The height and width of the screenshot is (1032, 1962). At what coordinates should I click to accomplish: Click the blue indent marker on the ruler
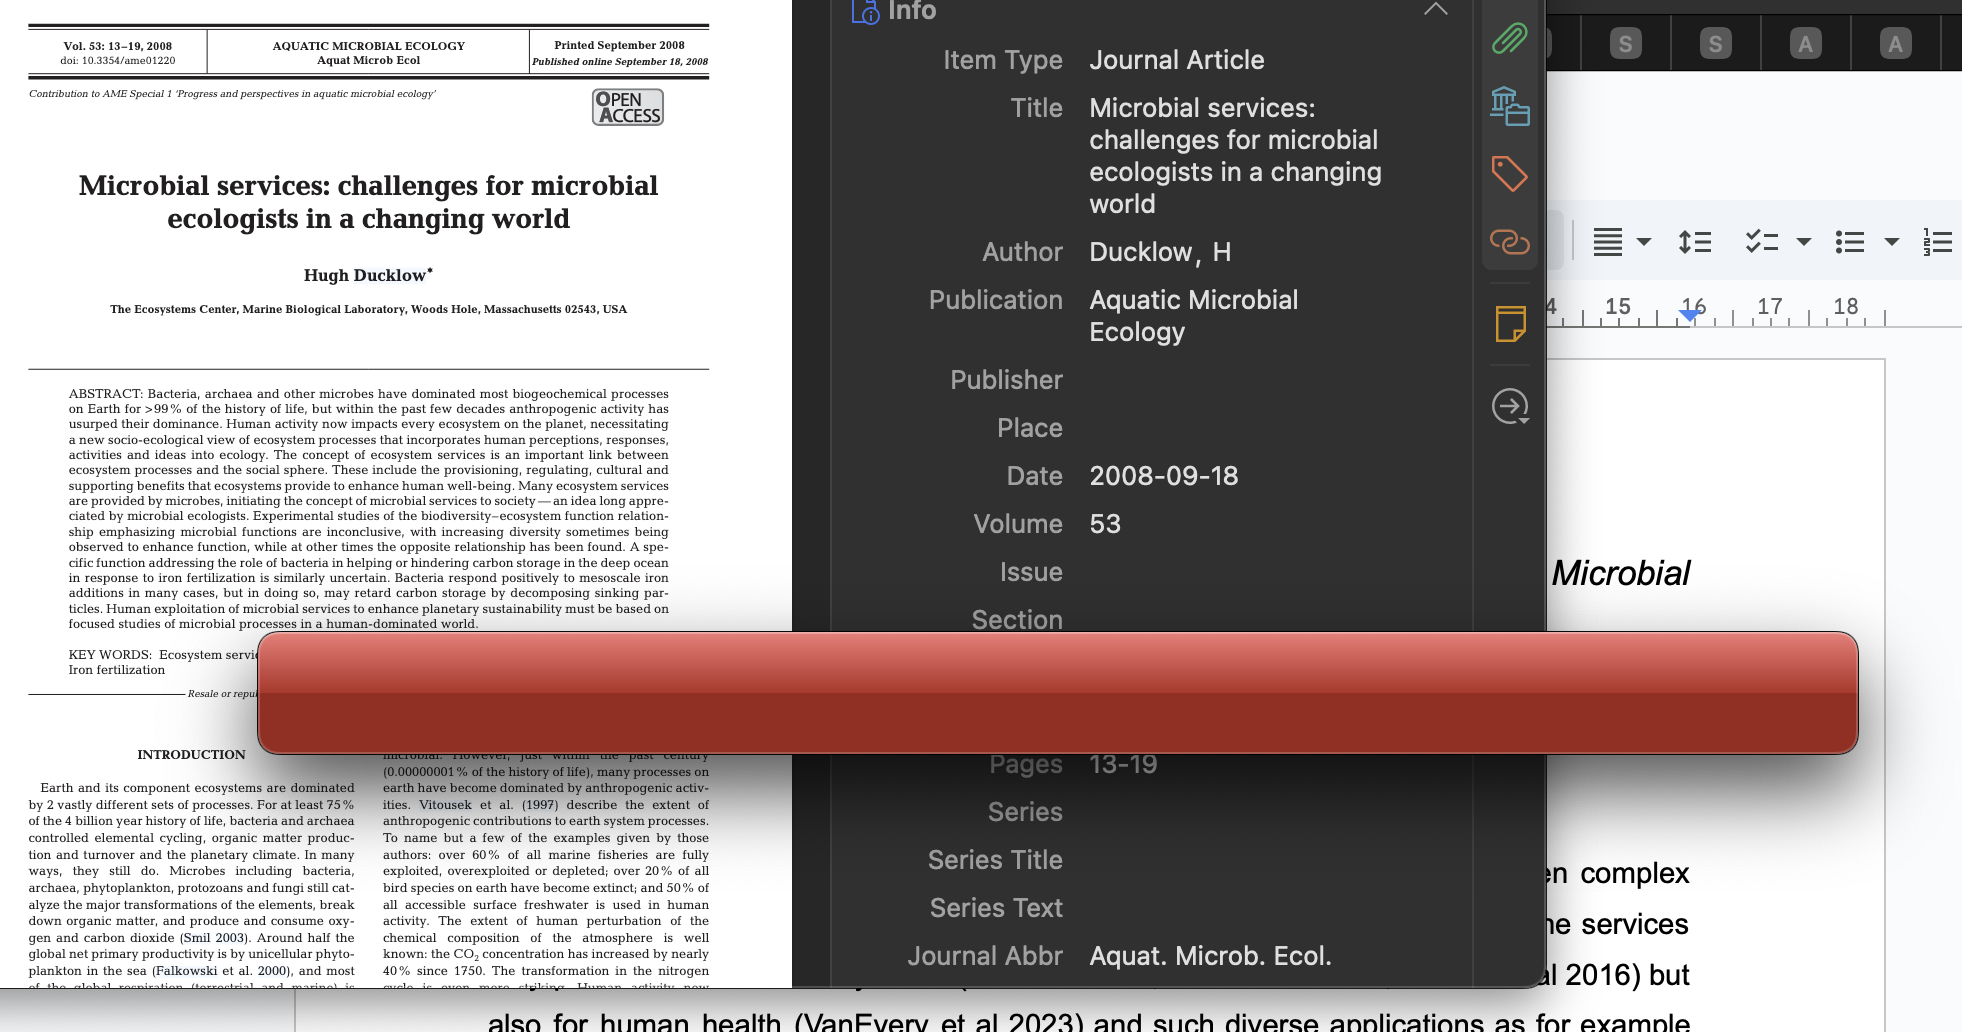pyautogui.click(x=1688, y=313)
